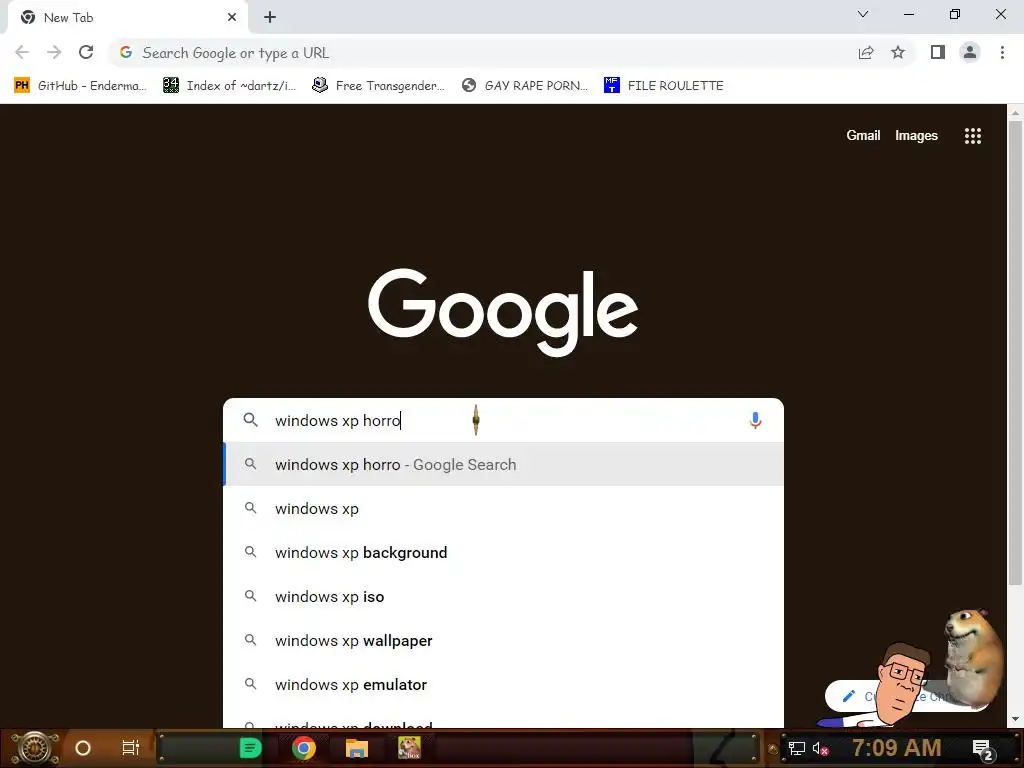Select the "windows xp emulator" suggestion
The width and height of the screenshot is (1024, 768).
coord(504,684)
